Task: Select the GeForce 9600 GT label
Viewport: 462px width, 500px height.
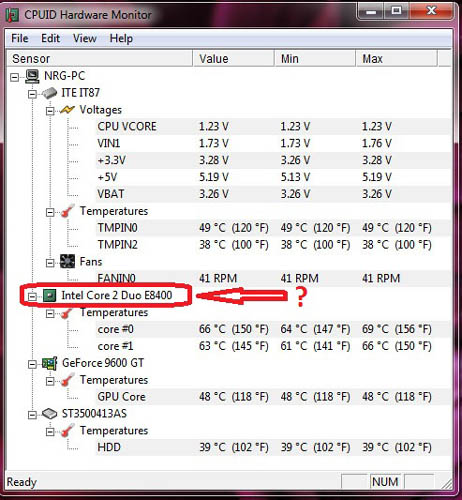Action: click(103, 363)
